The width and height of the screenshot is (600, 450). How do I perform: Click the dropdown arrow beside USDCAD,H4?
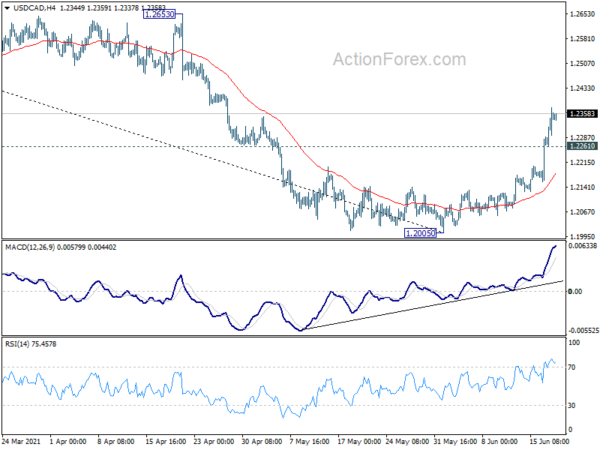pos(7,8)
